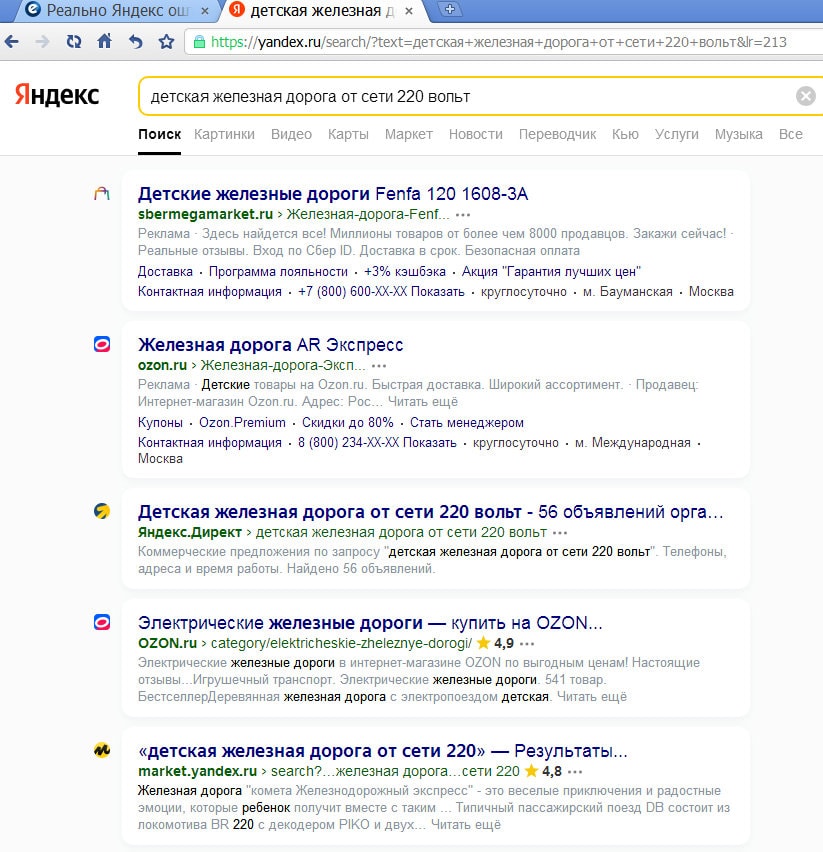
Task: Open the Новости tab
Action: click(476, 134)
